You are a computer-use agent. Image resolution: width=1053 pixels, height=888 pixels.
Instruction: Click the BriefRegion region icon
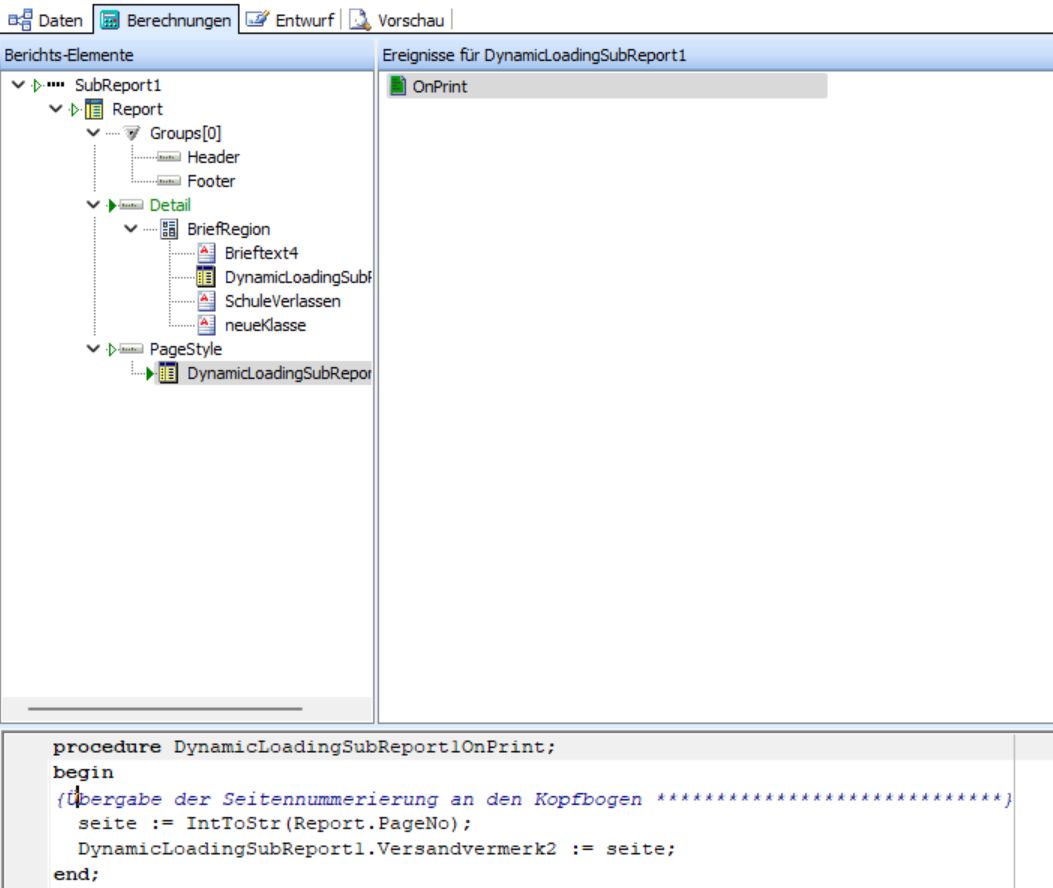169,229
